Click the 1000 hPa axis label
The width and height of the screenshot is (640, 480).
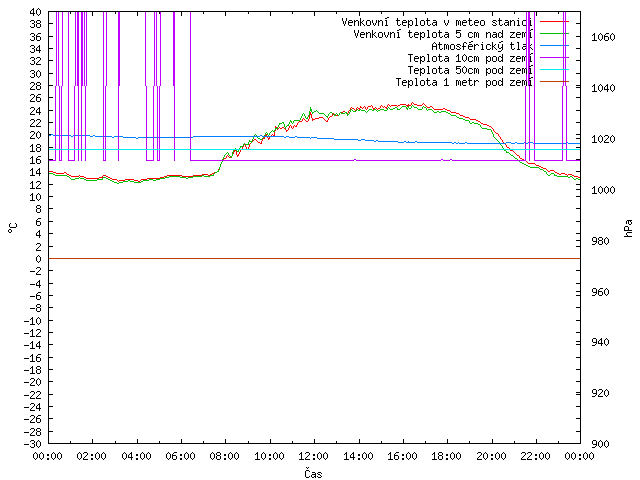tap(603, 190)
